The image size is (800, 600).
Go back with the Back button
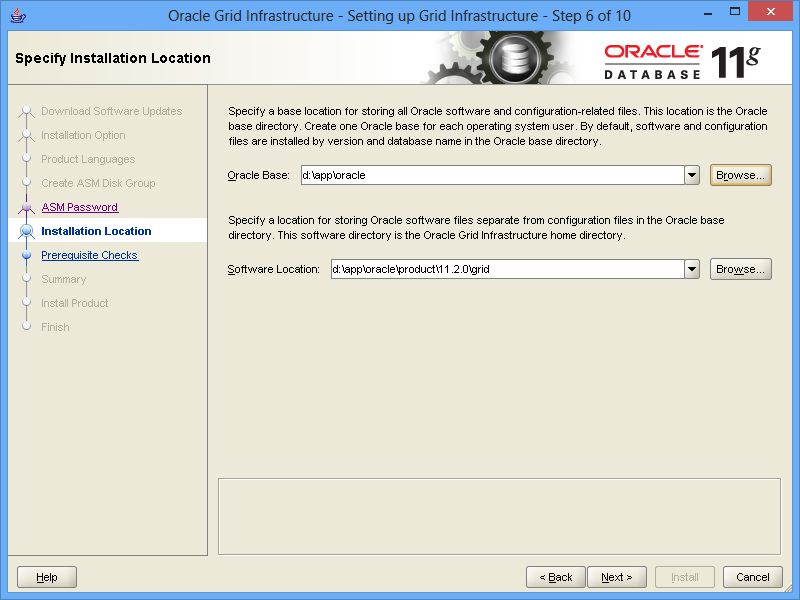tap(556, 577)
